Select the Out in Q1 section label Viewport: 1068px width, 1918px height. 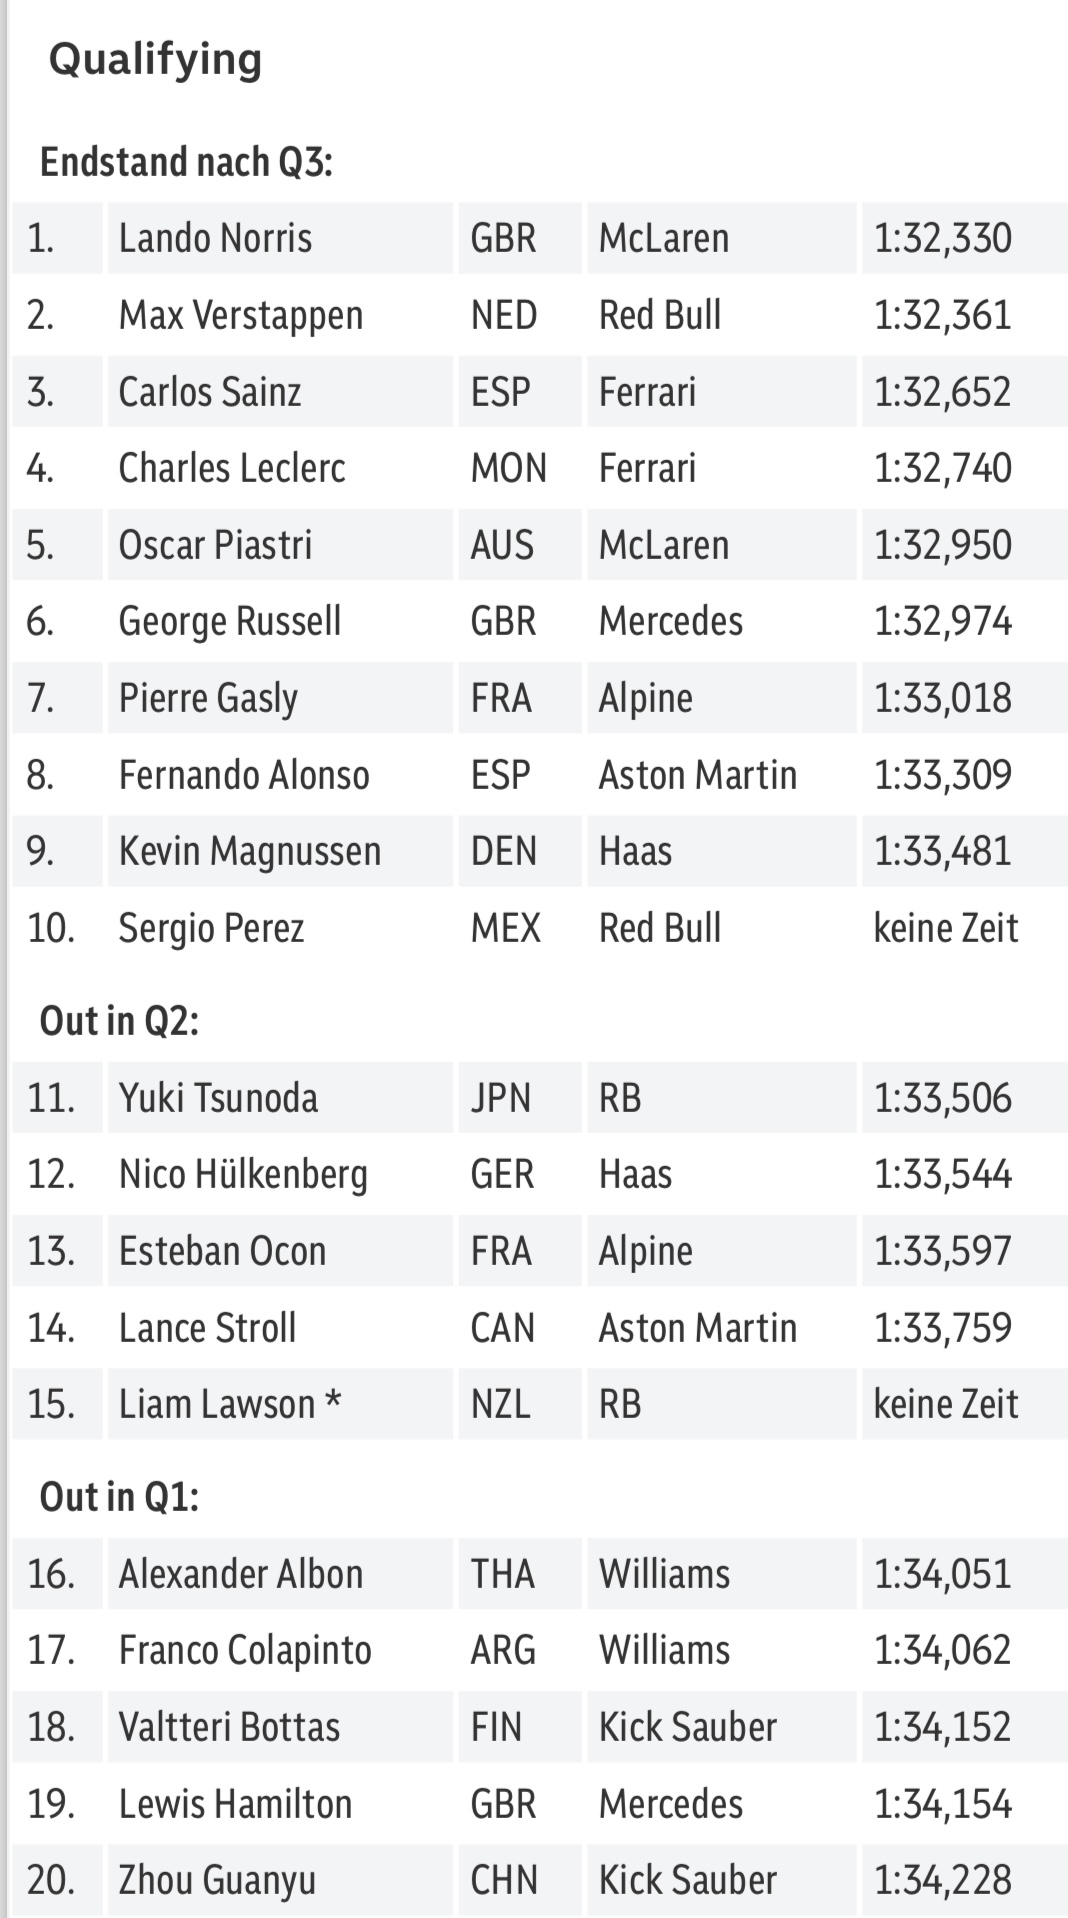pos(119,1497)
